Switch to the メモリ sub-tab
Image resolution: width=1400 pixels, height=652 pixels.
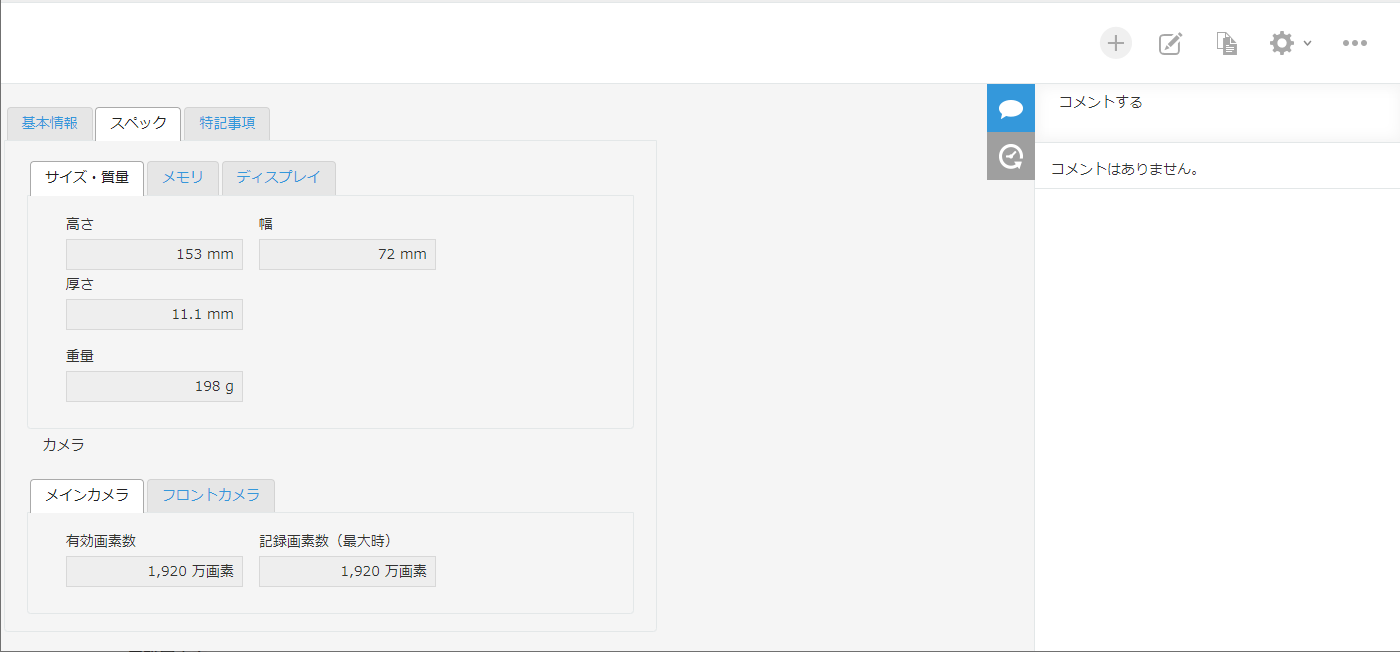183,177
